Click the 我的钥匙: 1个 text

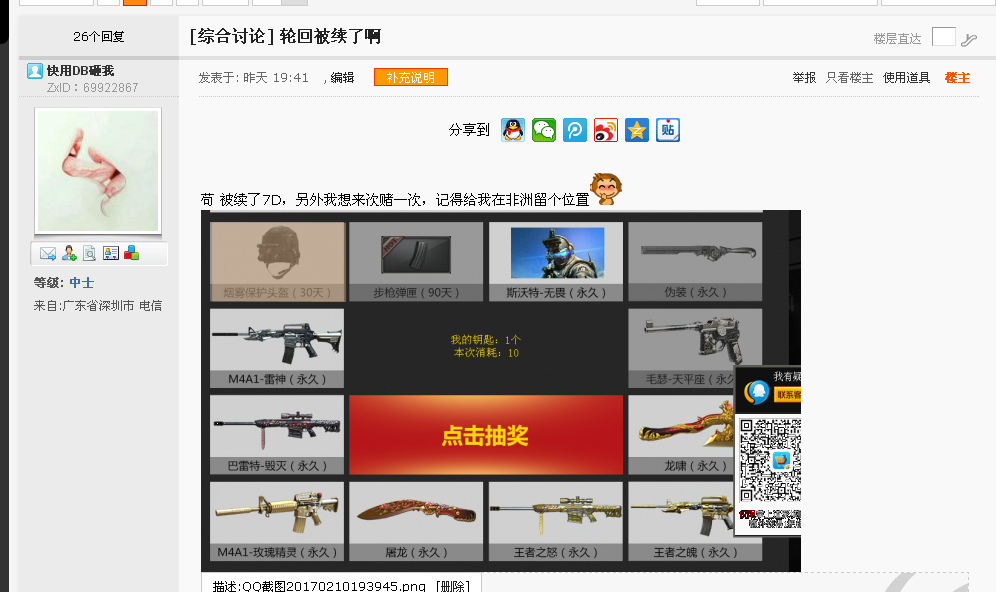(x=486, y=340)
